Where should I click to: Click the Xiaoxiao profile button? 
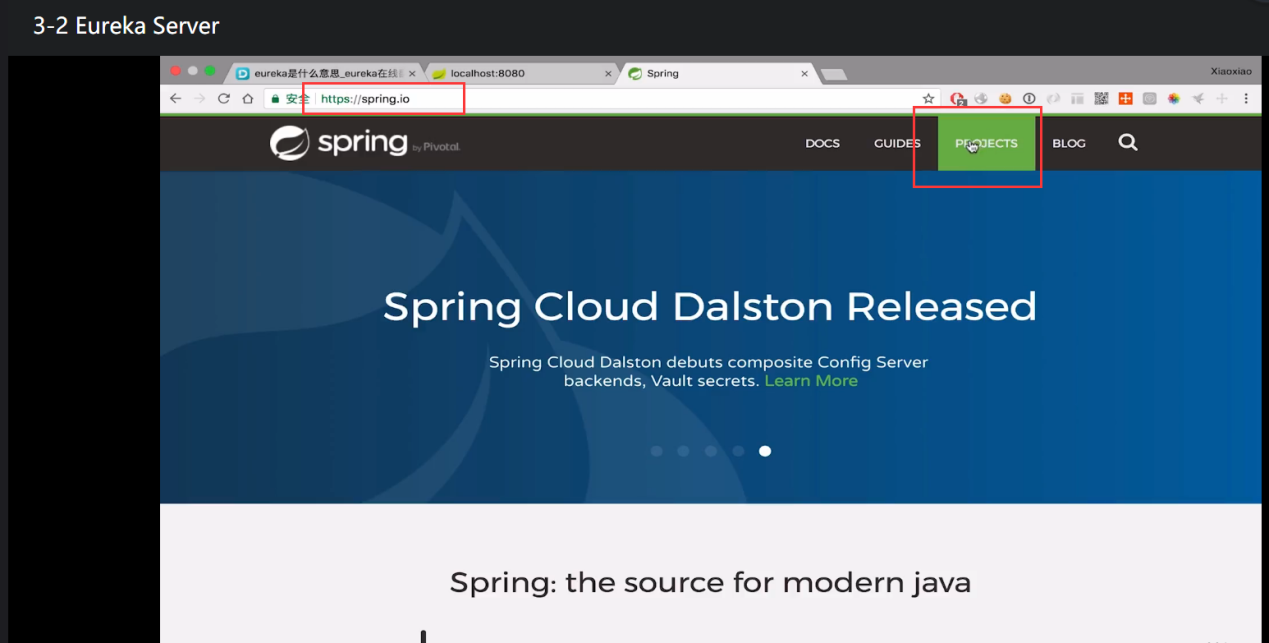[x=1231, y=72]
